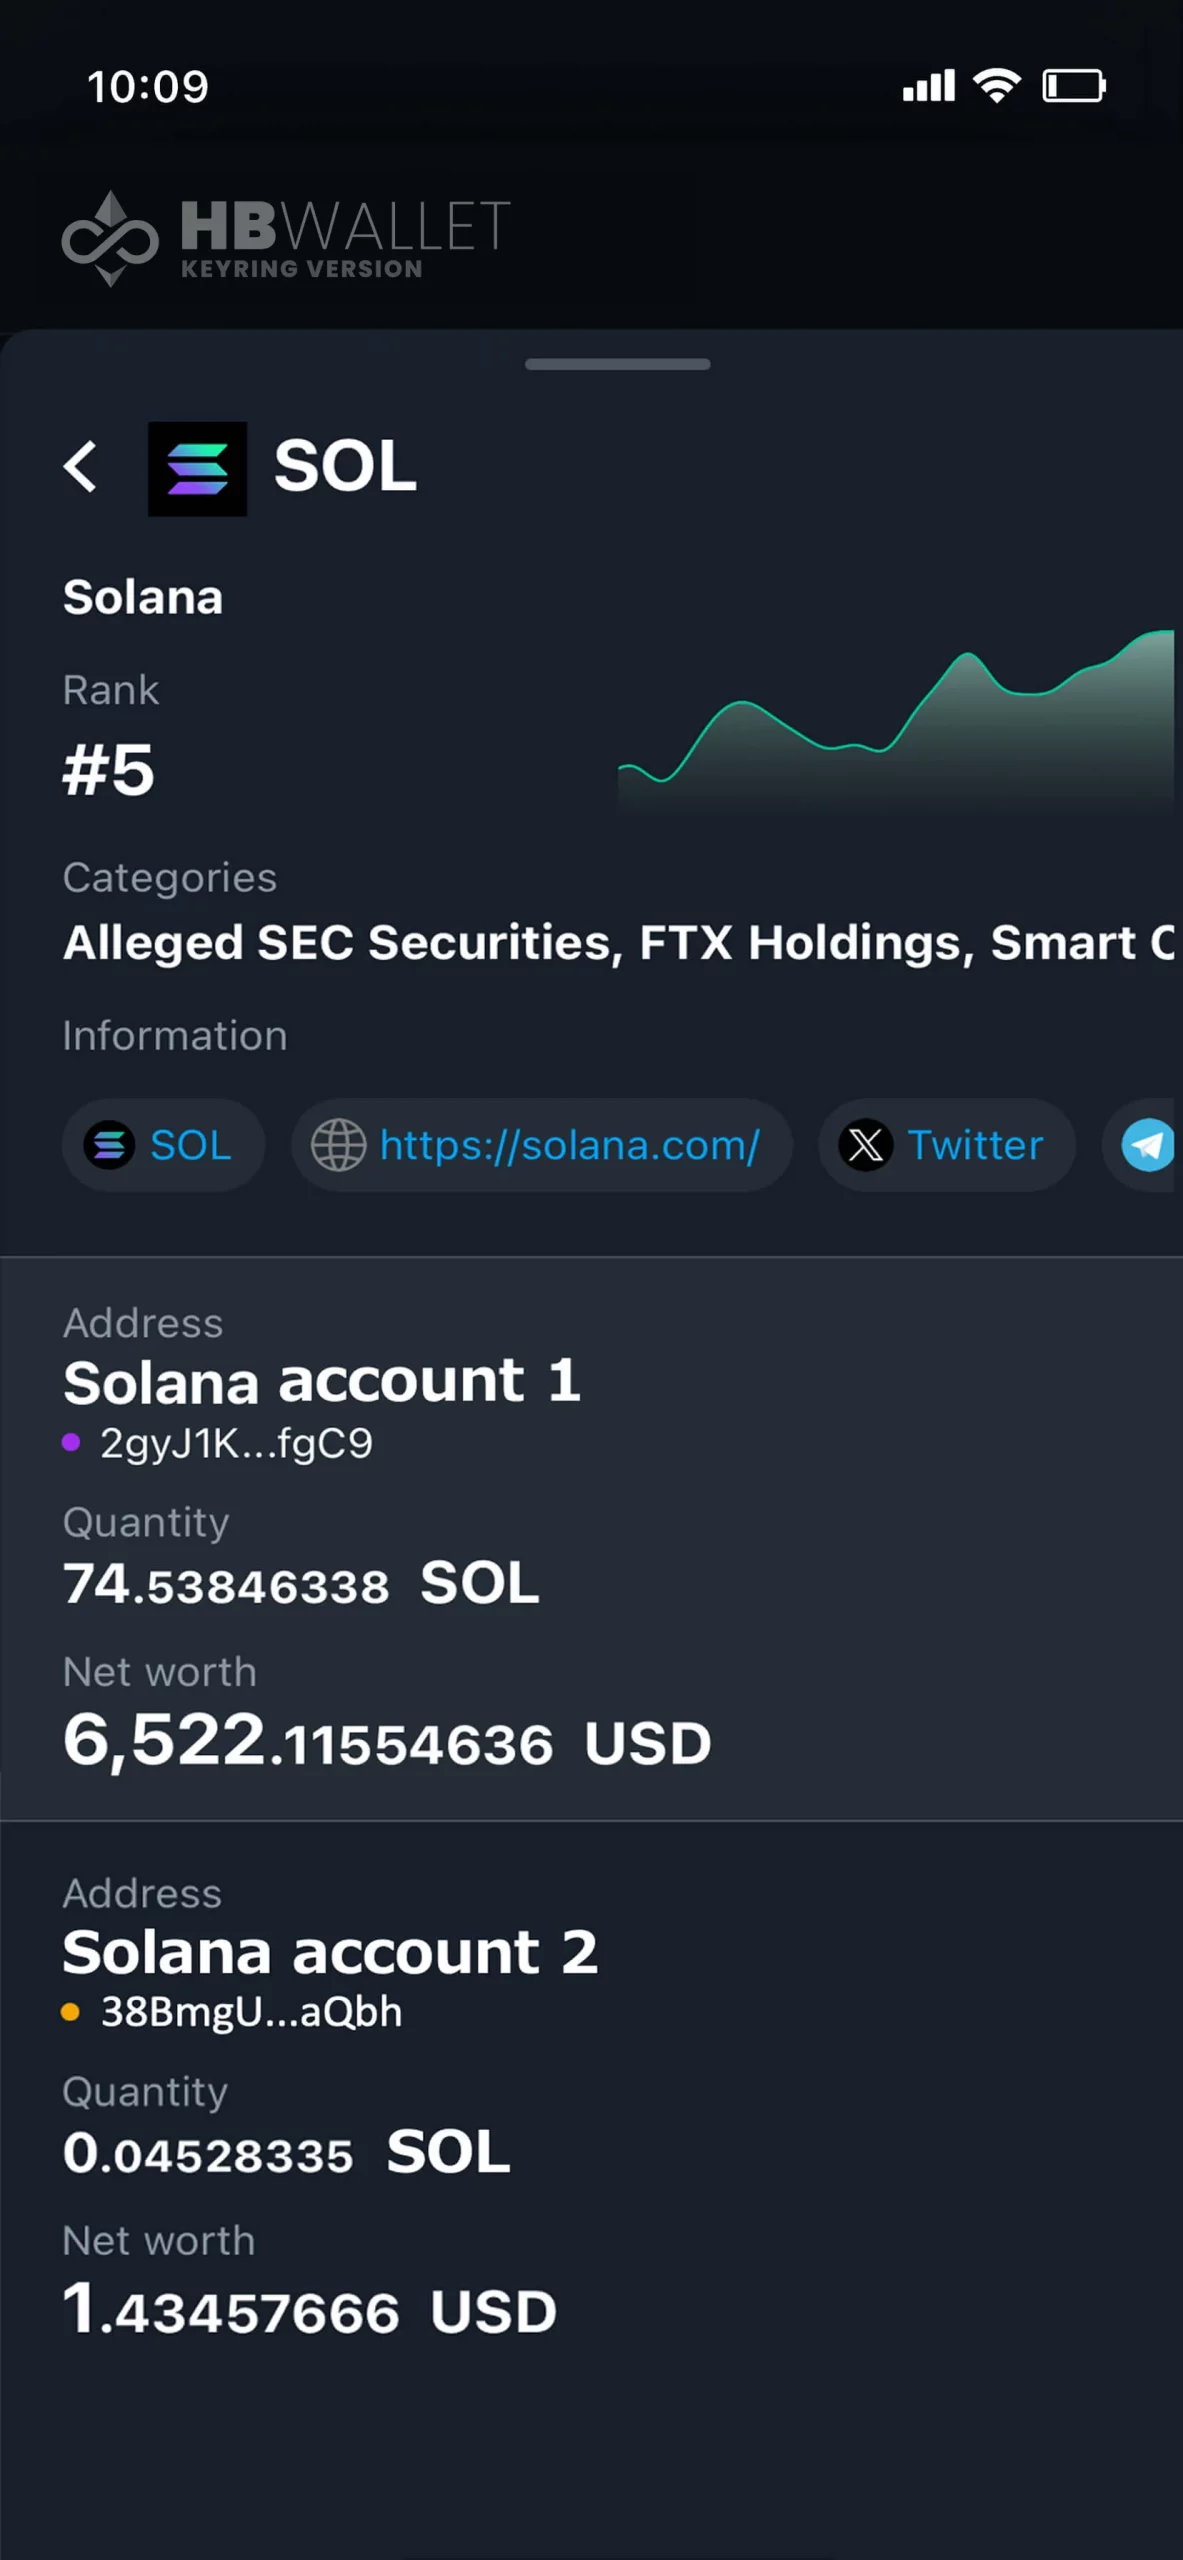The width and height of the screenshot is (1183, 2560).
Task: Tap the battery indicator in the status bar
Action: pos(1073,87)
